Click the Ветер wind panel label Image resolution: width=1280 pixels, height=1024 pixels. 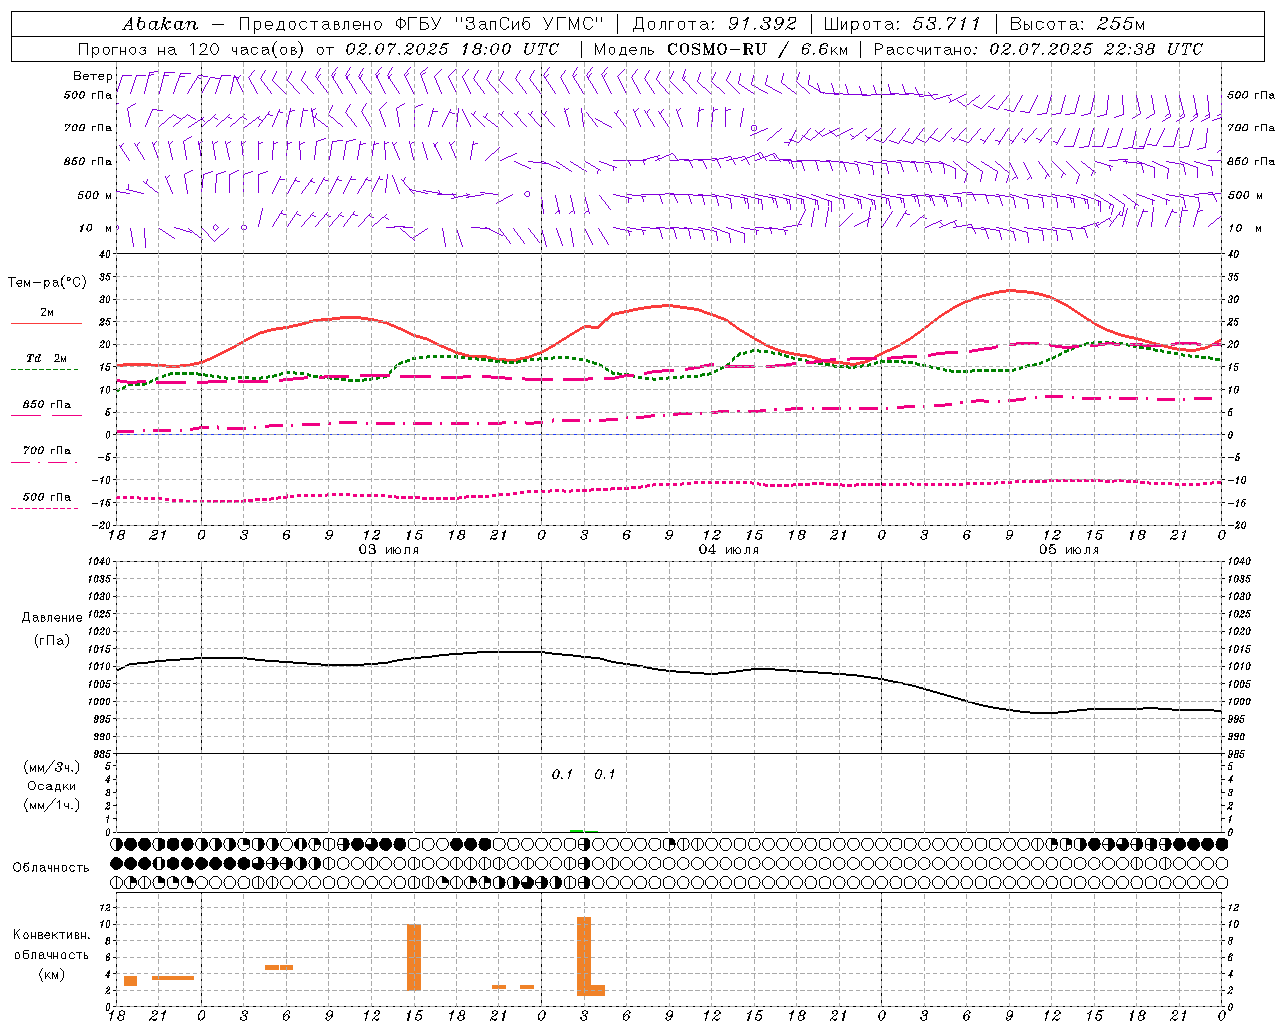[93, 76]
